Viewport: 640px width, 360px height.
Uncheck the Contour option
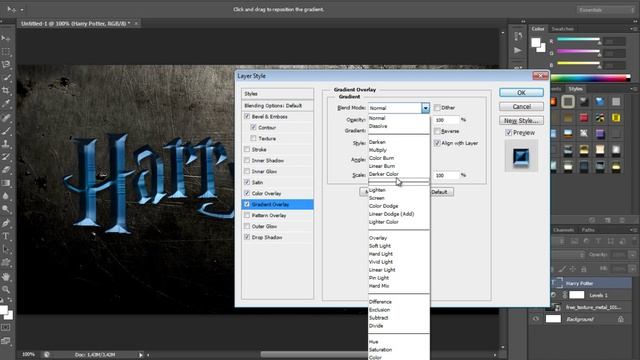253,127
